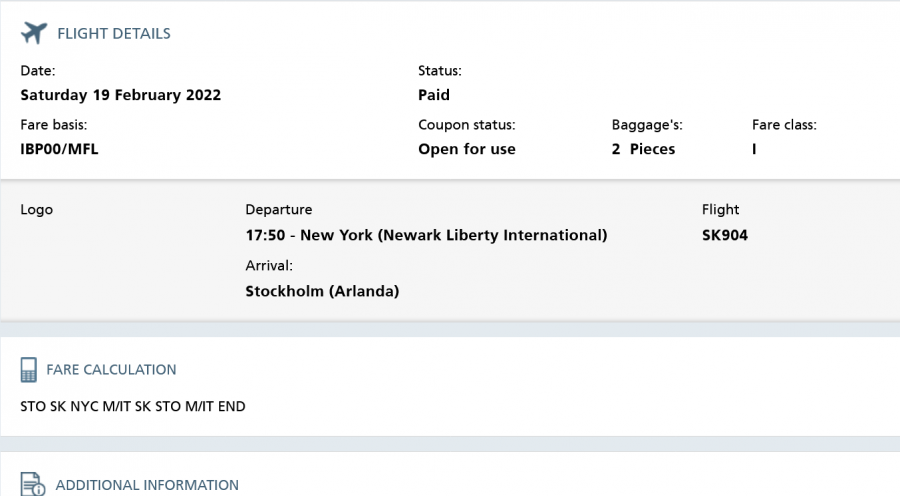
Task: Click the Open for use coupon status
Action: 467,150
